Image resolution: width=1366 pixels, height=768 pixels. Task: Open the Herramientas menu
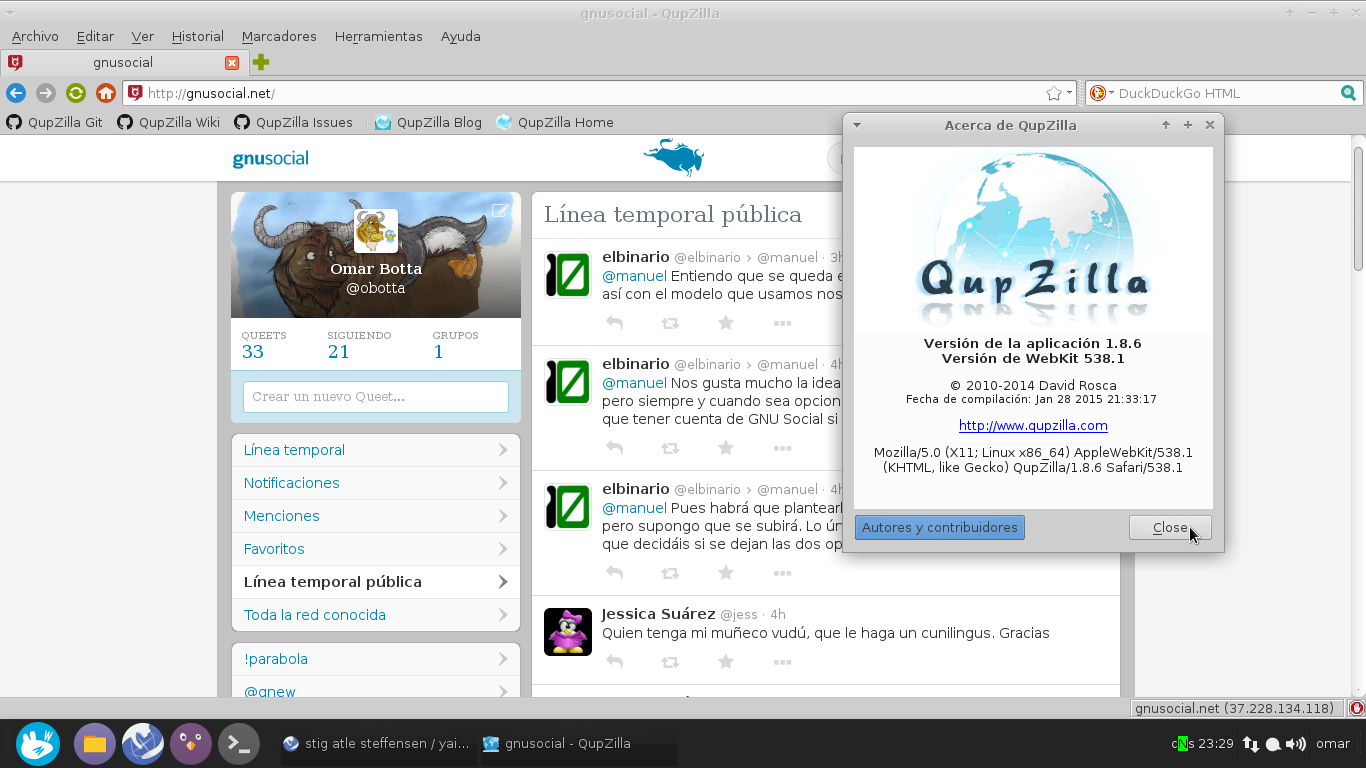[x=379, y=36]
